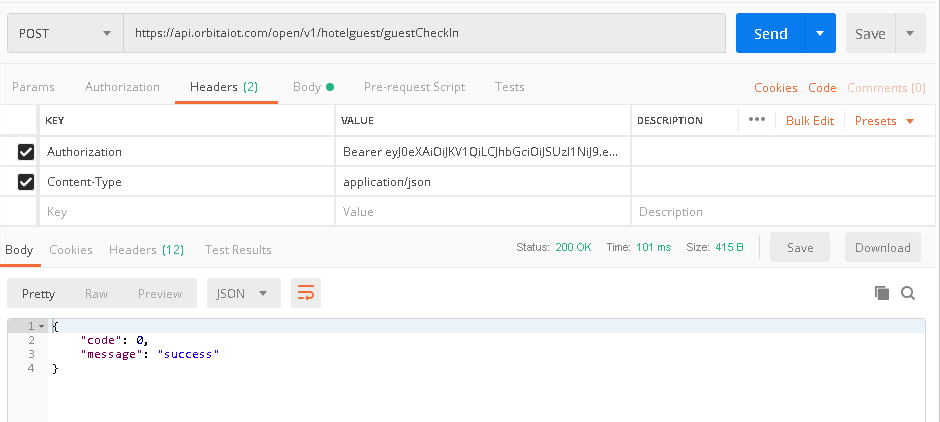
Task: Copy response body with the copy icon
Action: (882, 293)
